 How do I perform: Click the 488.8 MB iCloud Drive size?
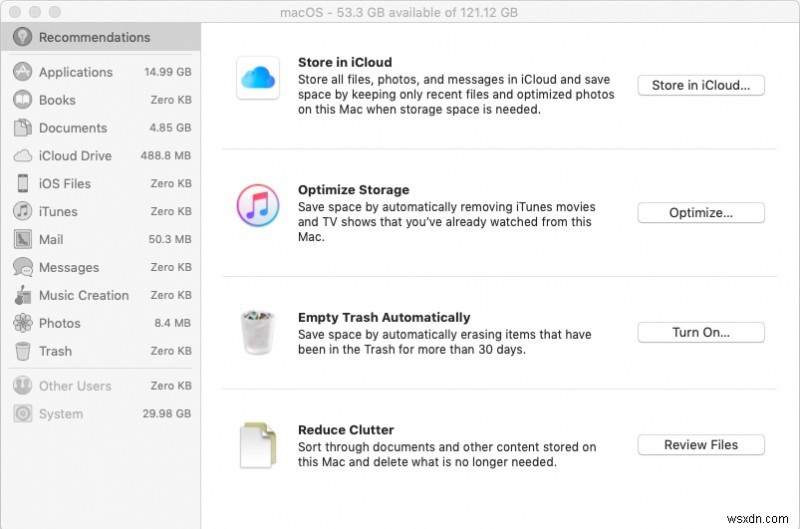pyautogui.click(x=166, y=156)
